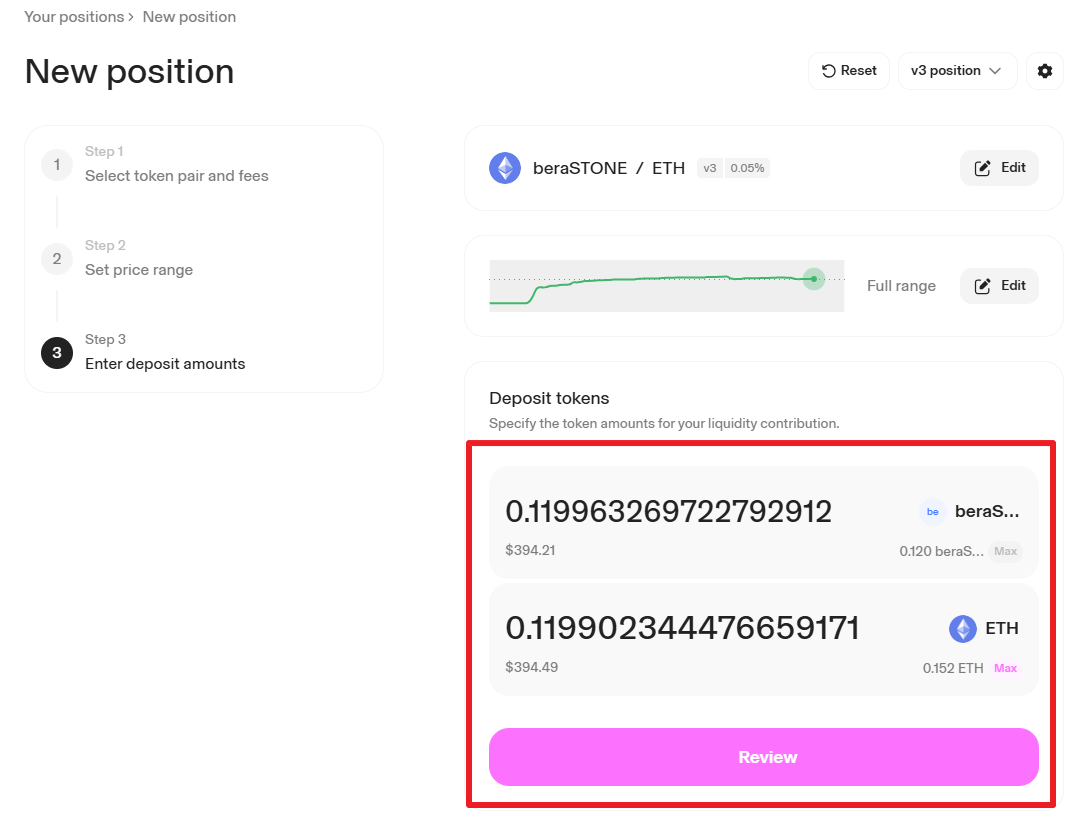Click the Reset circular arrow icon
The image size is (1065, 821).
tap(828, 71)
